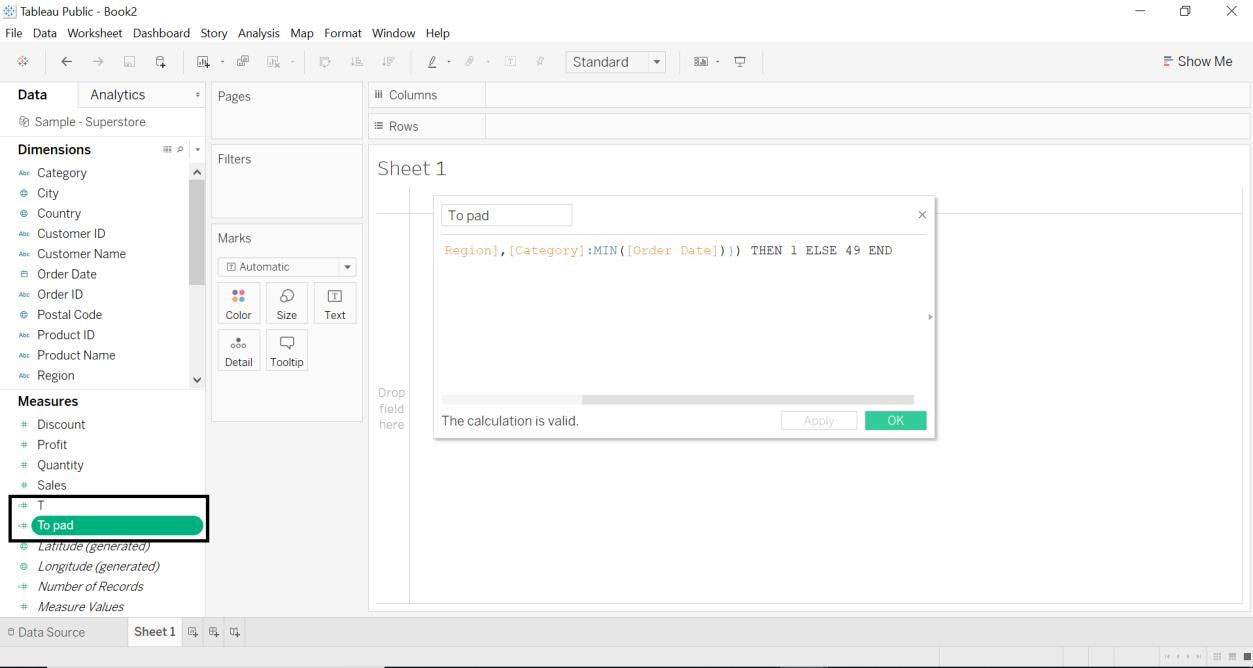Click the undo back arrow in toolbar
Viewport: 1253px width, 668px height.
[x=67, y=62]
